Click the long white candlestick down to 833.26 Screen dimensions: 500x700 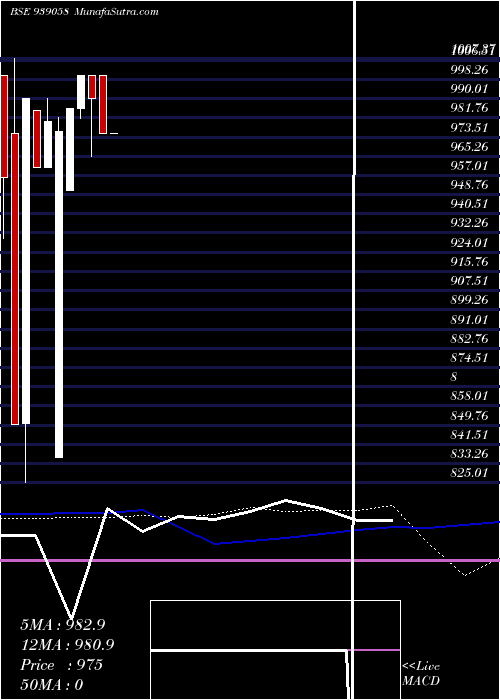click(59, 294)
